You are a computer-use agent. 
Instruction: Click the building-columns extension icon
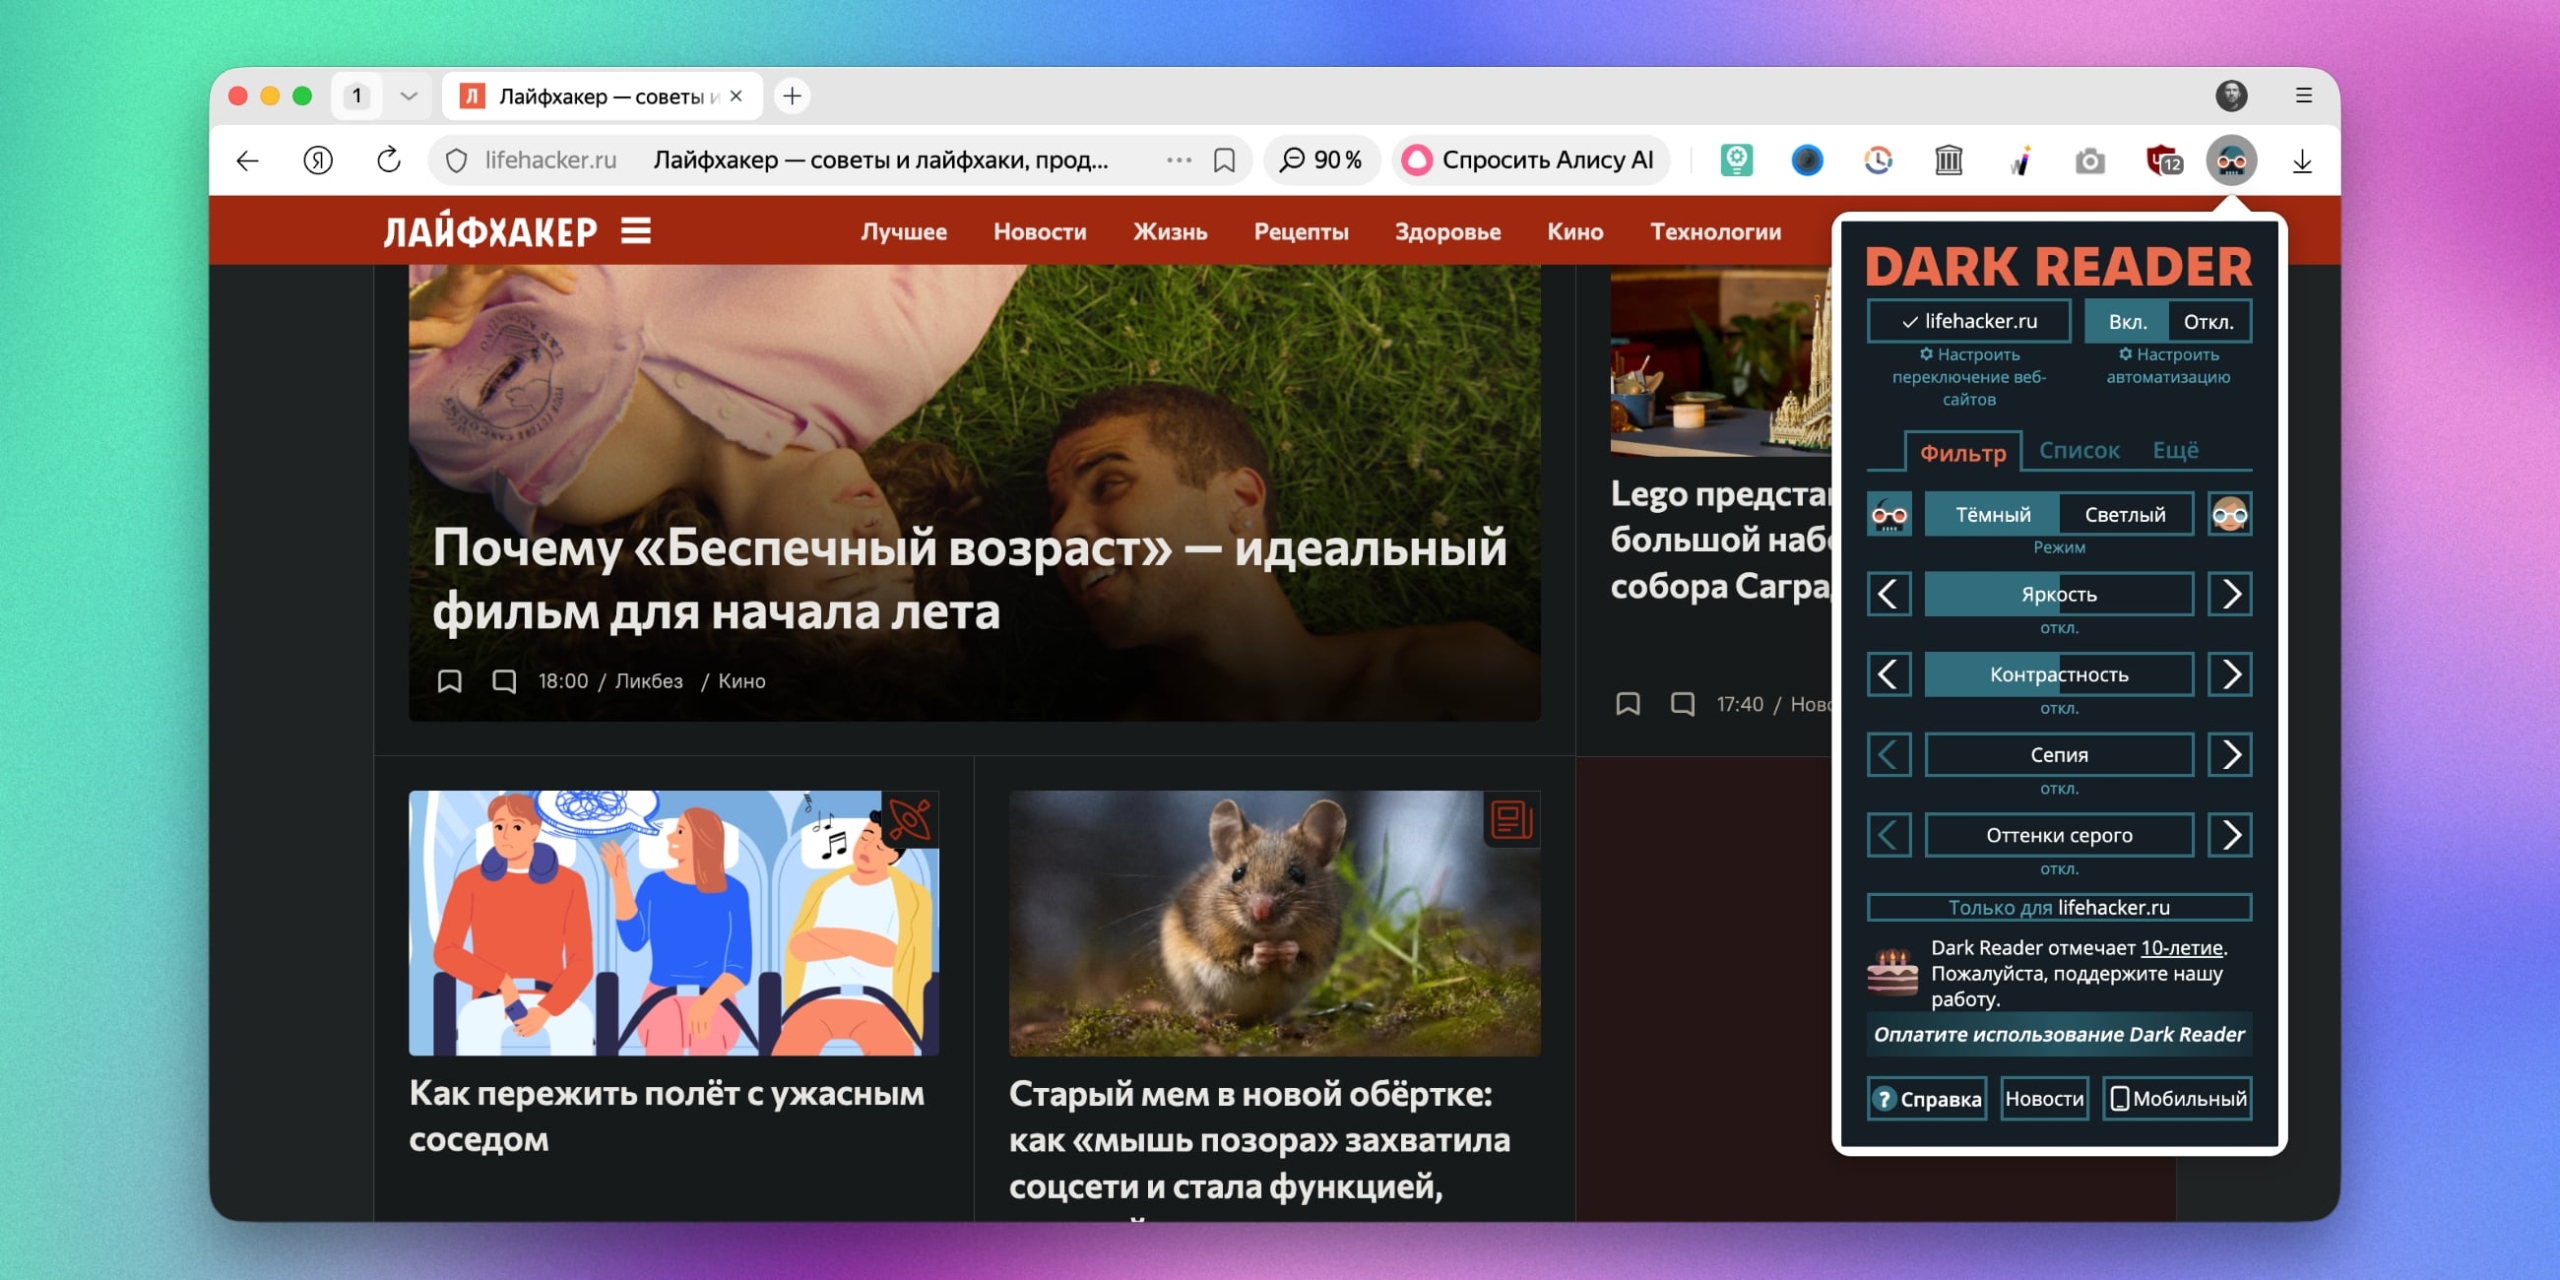click(x=1949, y=160)
